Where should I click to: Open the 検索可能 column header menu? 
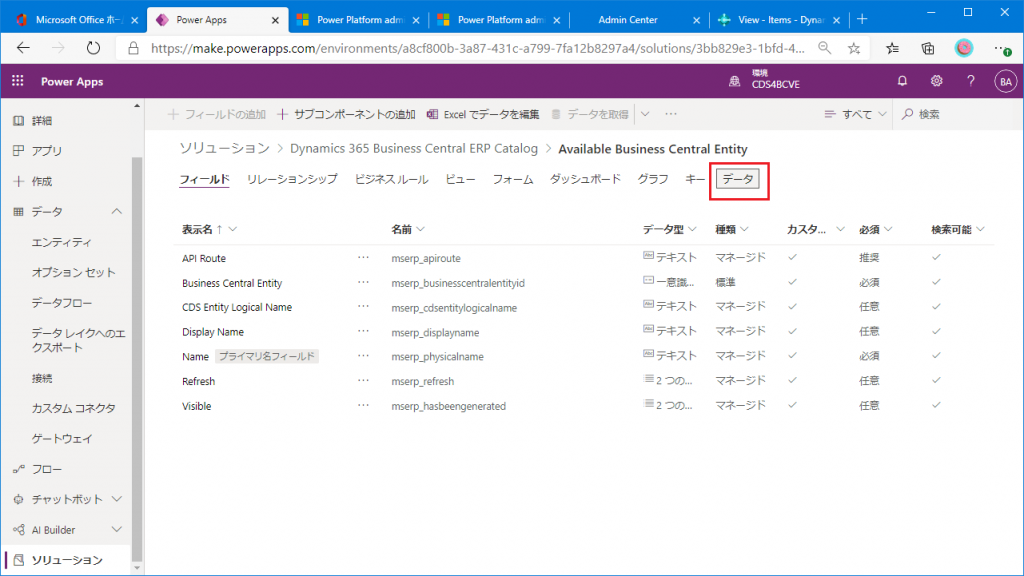coord(958,229)
